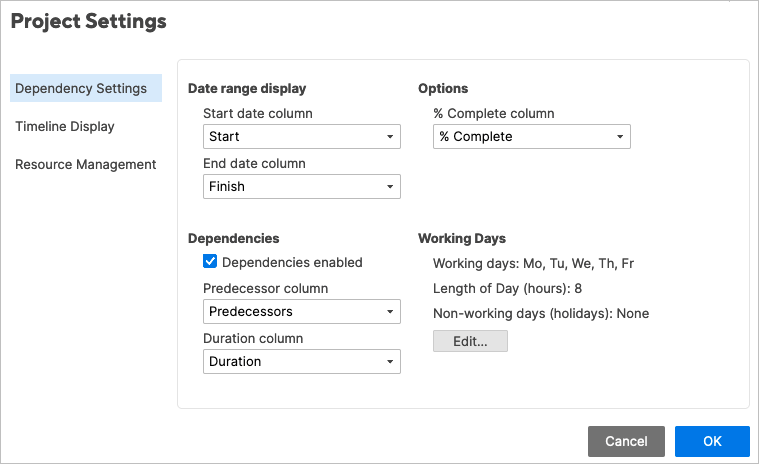Expand the Duration column dropdown
This screenshot has width=759, height=464.
pos(301,362)
